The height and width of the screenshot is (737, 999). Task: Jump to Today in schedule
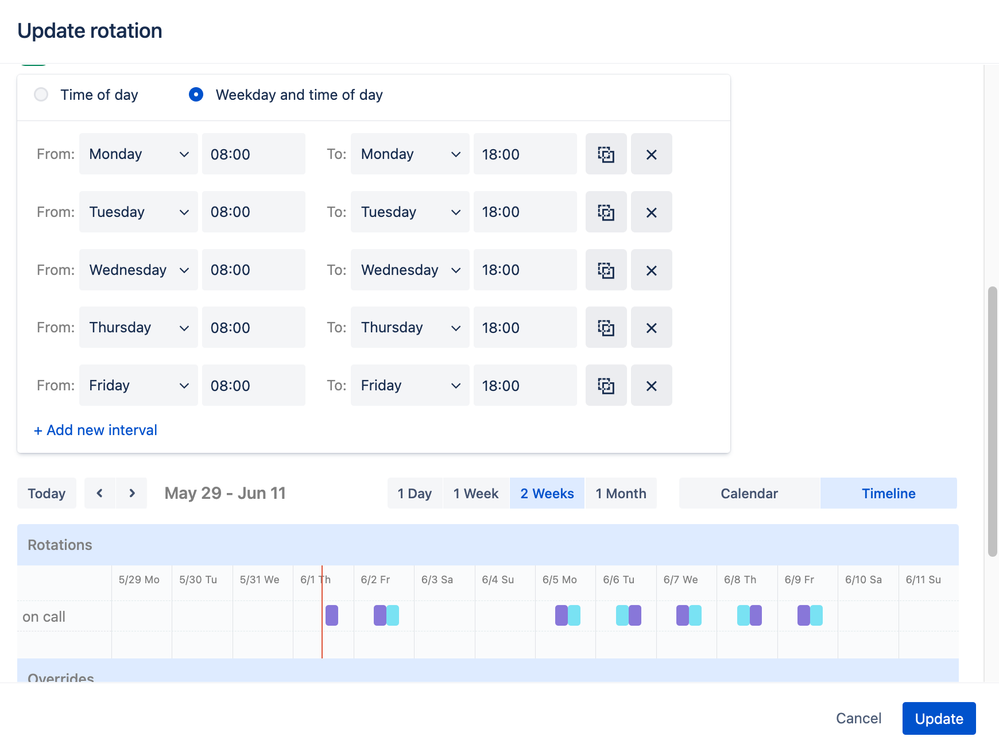[x=47, y=493]
